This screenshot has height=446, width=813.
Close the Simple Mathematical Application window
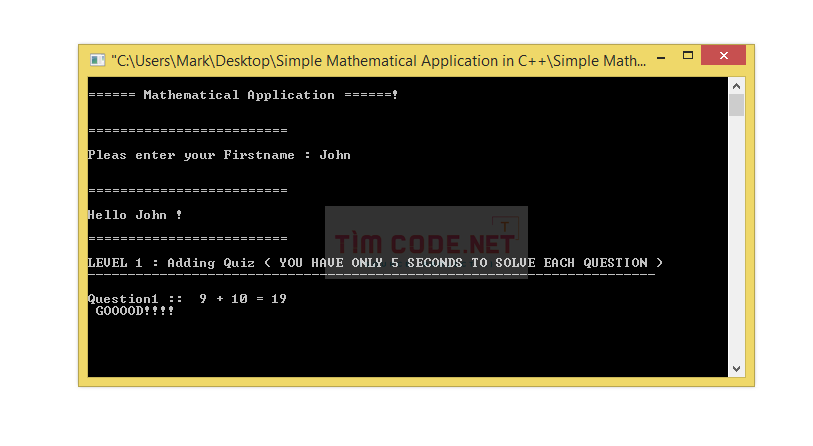pyautogui.click(x=723, y=55)
